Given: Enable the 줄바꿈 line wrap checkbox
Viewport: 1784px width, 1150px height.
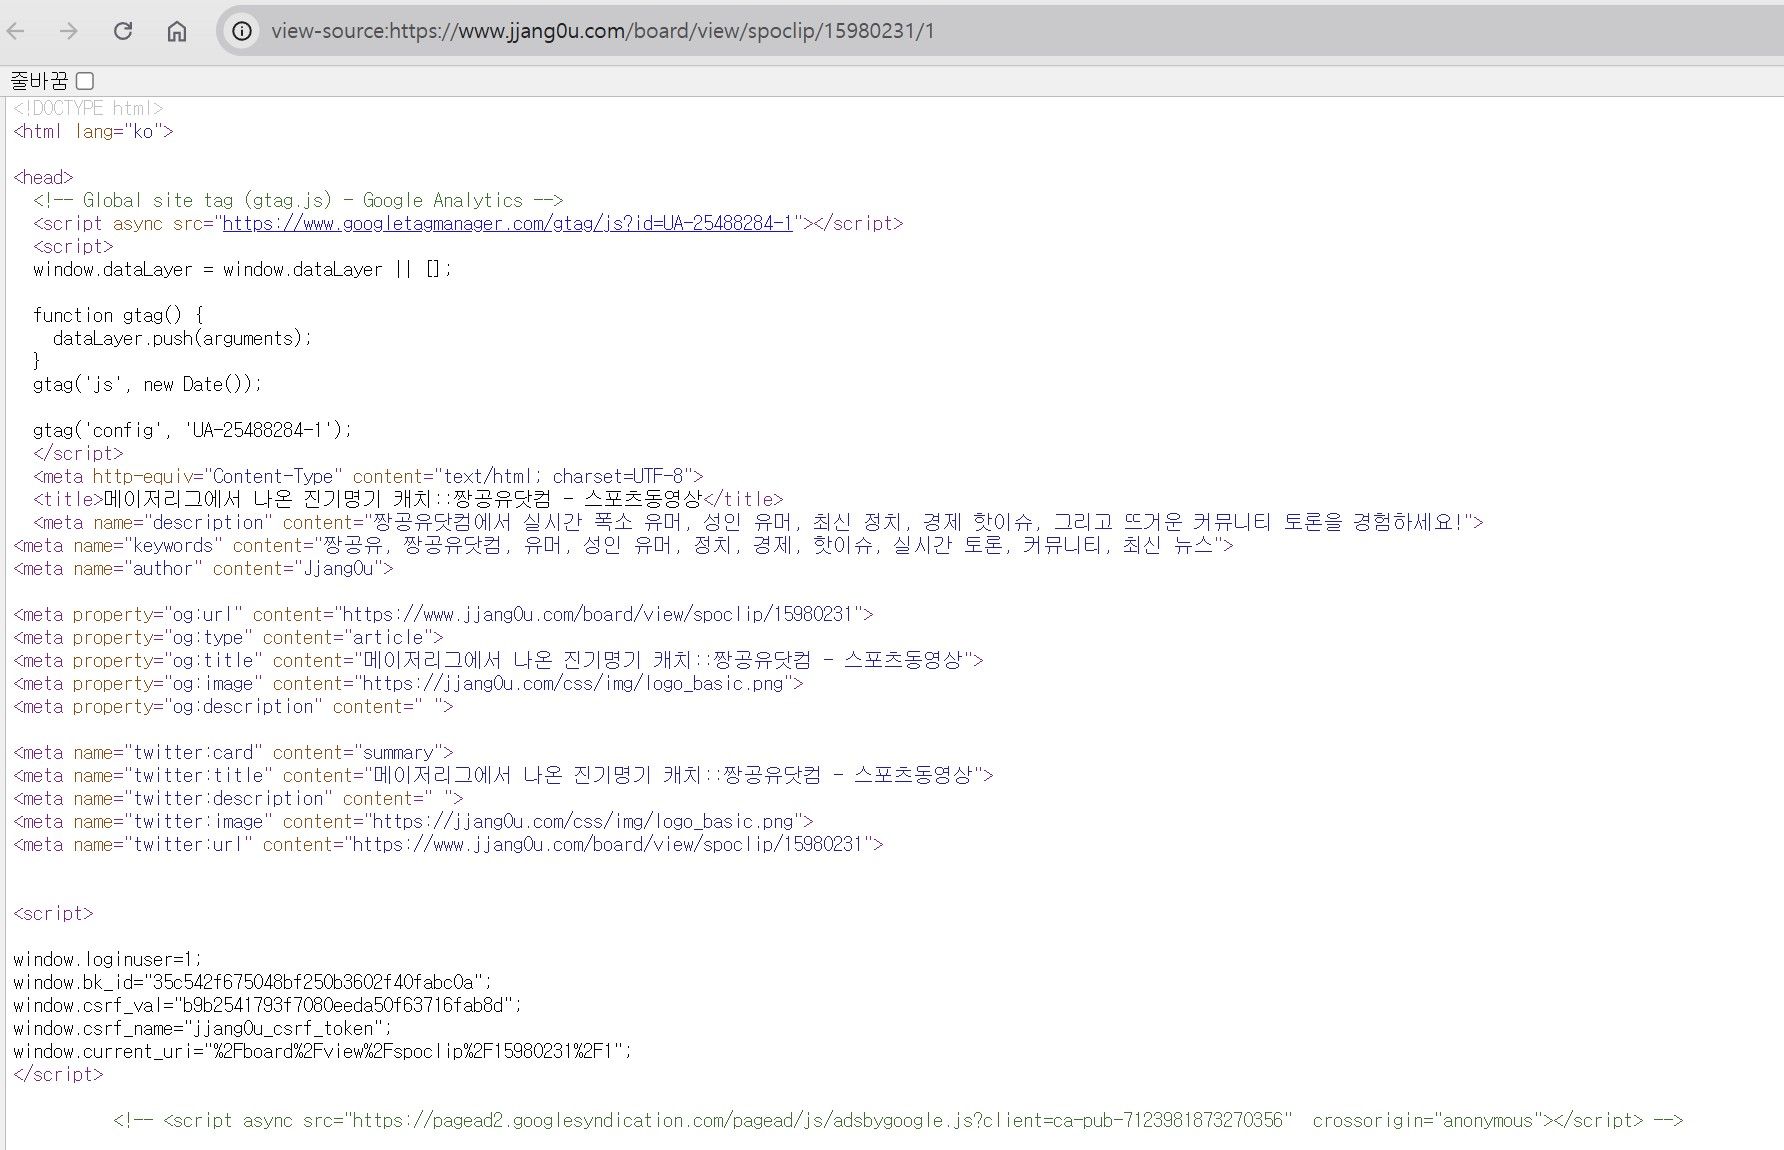Looking at the screenshot, I should (x=85, y=81).
